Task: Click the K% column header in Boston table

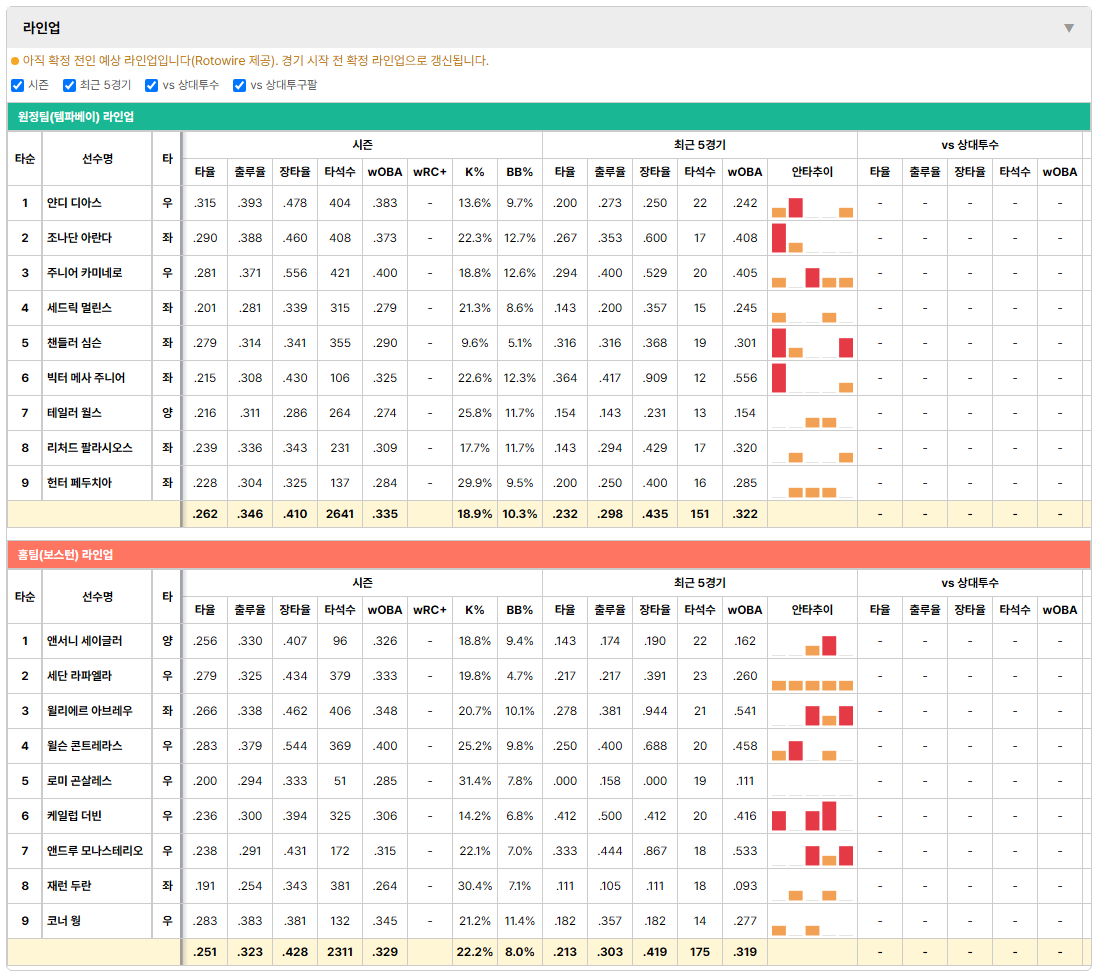Action: coord(475,610)
